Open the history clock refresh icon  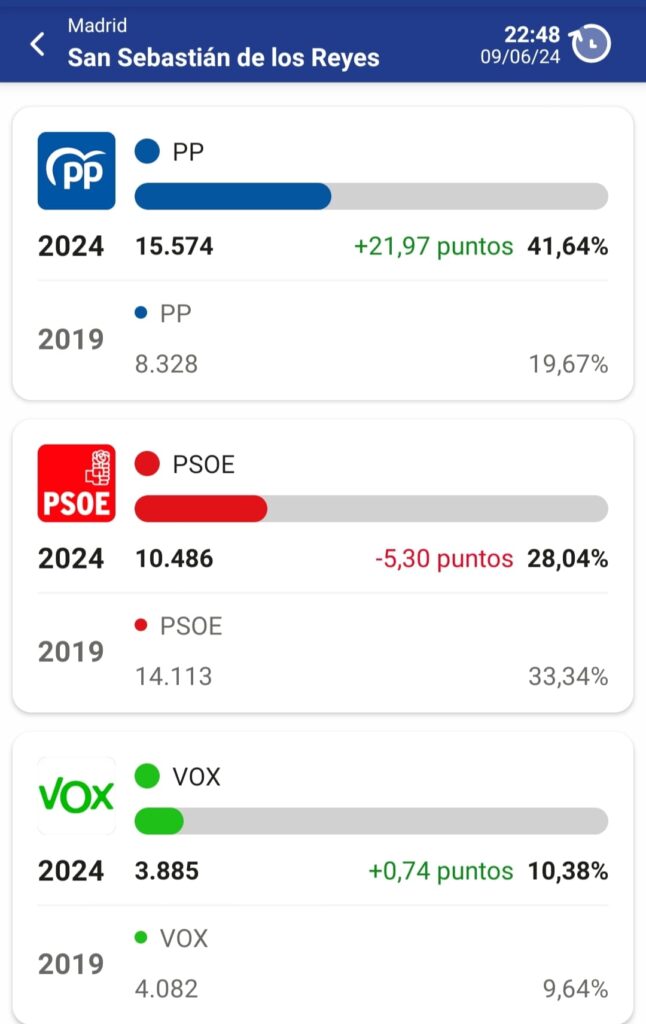point(590,44)
